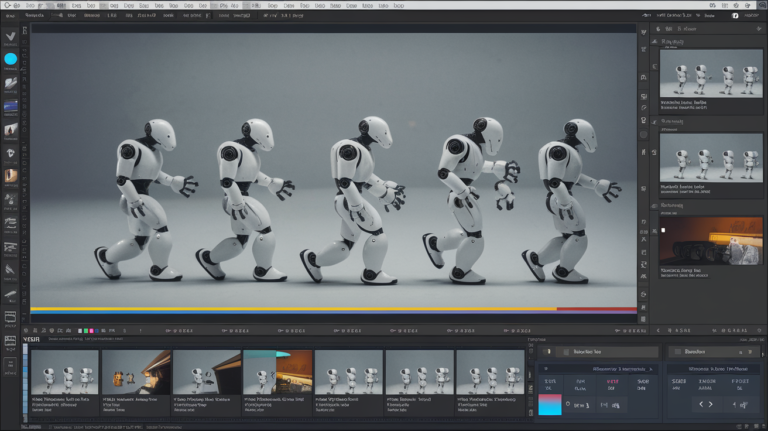Toggle the small white checkbox on the orange preview
Image resolution: width=768 pixels, height=431 pixels.
coord(662,230)
